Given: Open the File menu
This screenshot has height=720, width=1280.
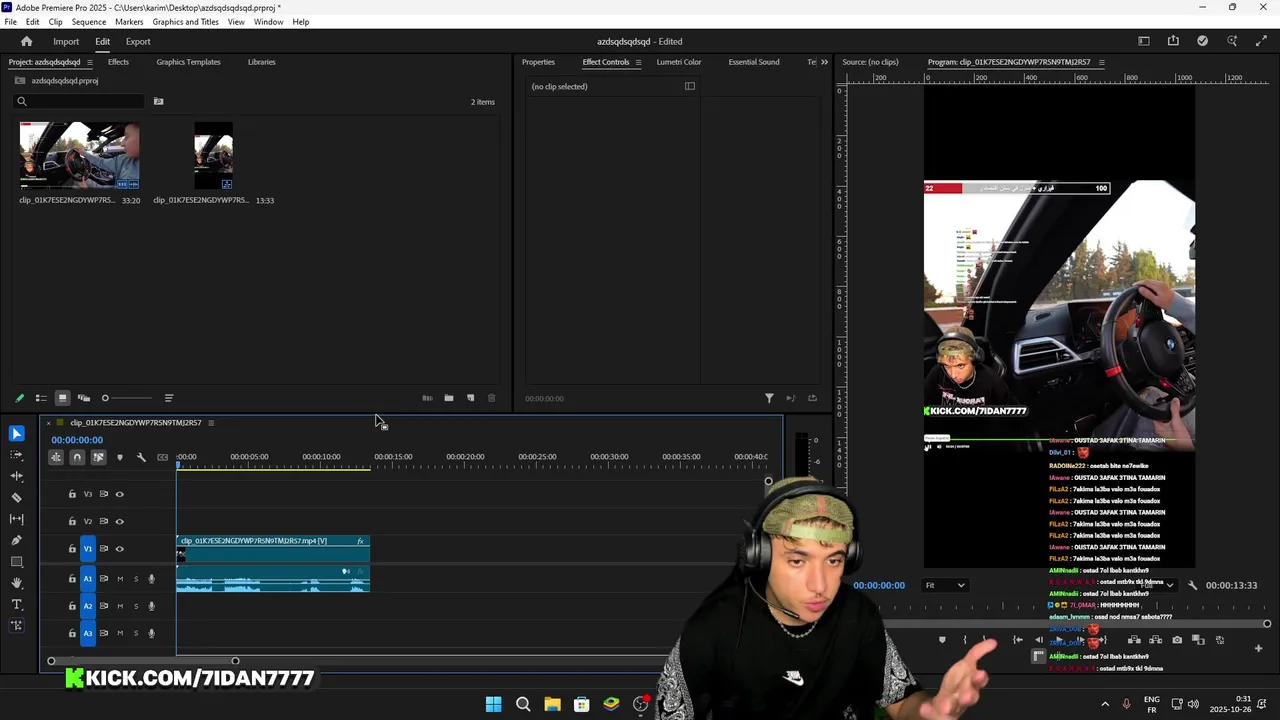Looking at the screenshot, I should click(x=10, y=21).
